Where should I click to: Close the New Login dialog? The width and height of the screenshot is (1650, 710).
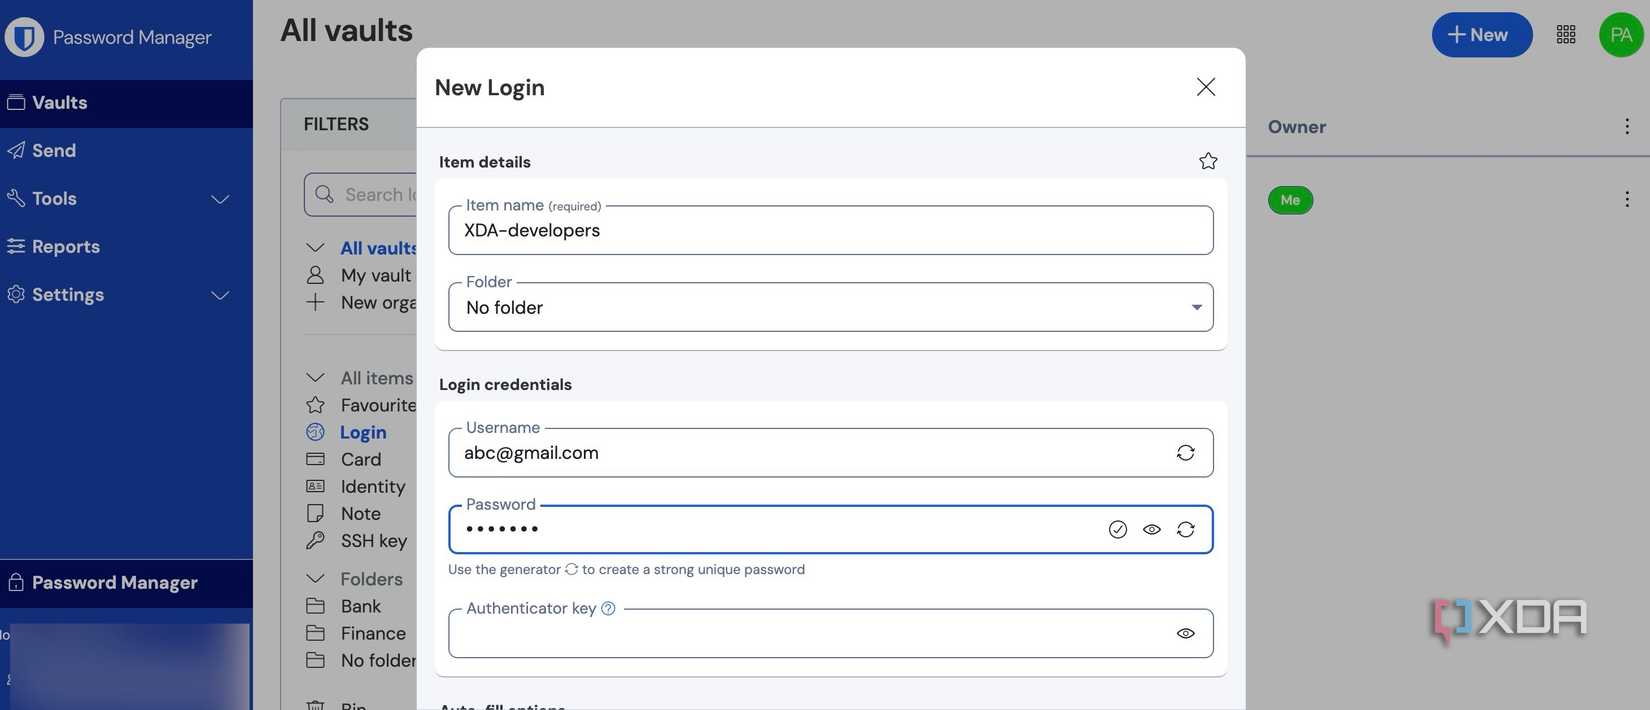point(1206,87)
